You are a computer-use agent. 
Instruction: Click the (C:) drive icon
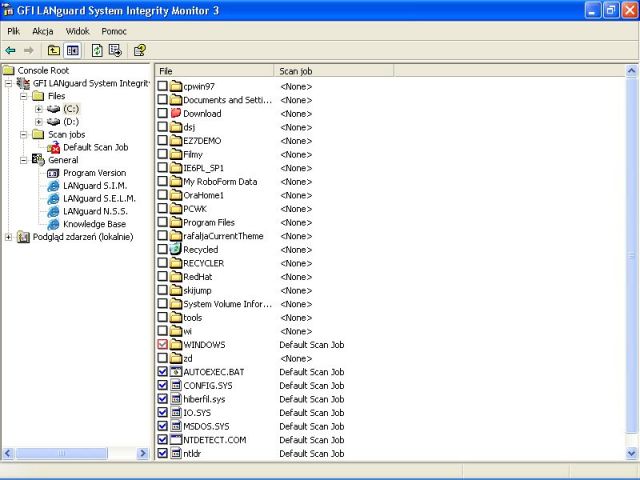(x=53, y=109)
